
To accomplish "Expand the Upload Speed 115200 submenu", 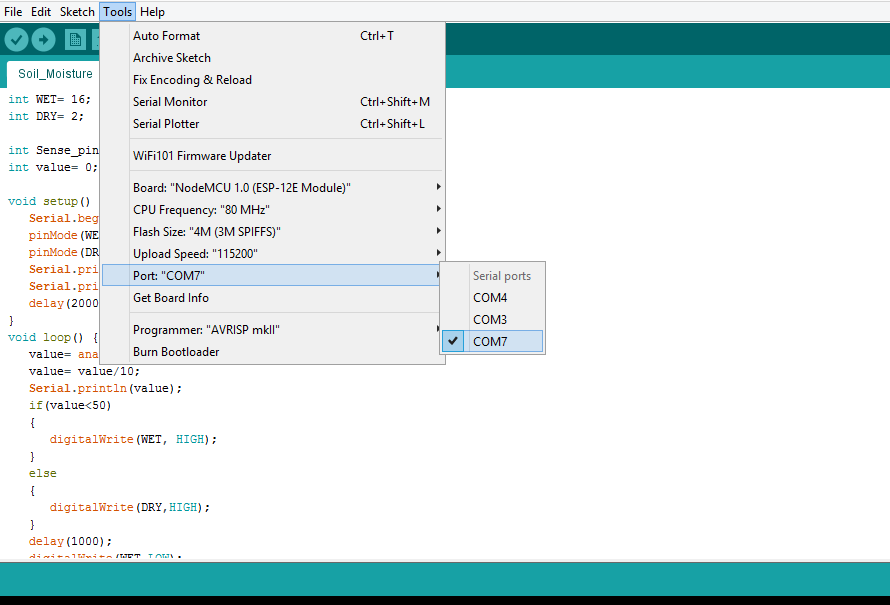I will coord(272,254).
